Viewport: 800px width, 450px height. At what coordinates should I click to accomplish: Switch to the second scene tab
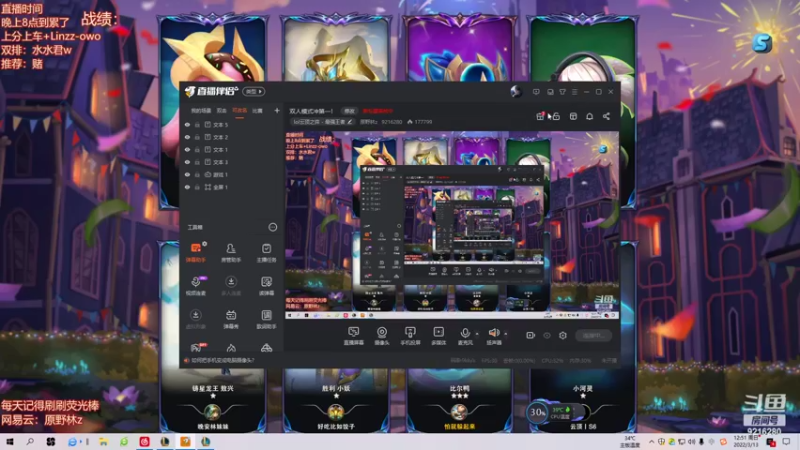221,111
